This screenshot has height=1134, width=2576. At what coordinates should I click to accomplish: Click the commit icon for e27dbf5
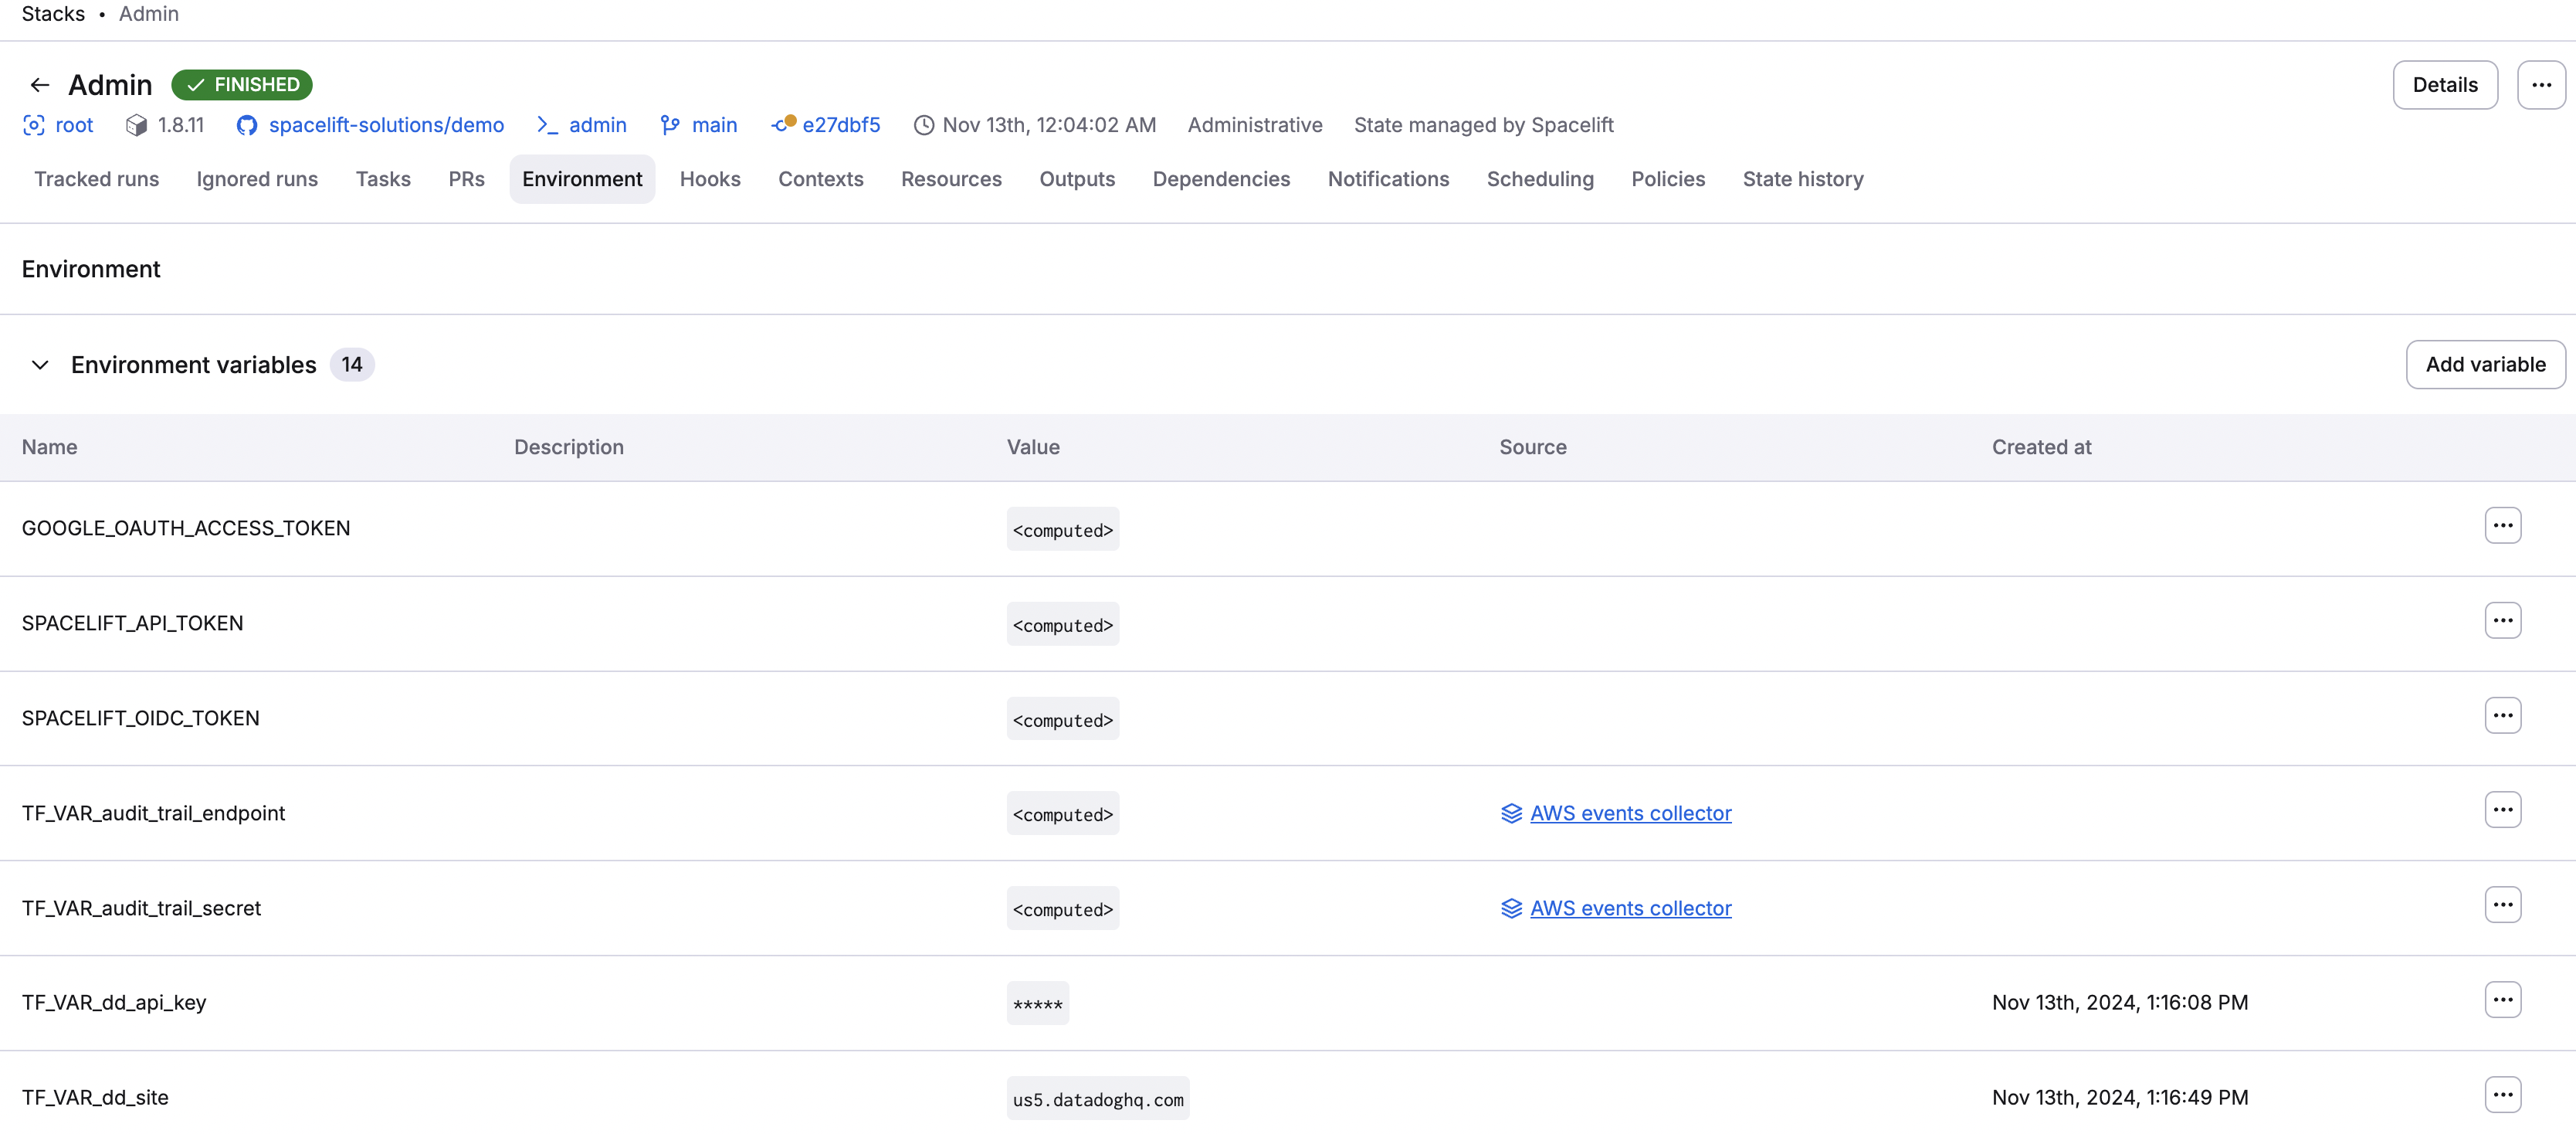(x=782, y=125)
